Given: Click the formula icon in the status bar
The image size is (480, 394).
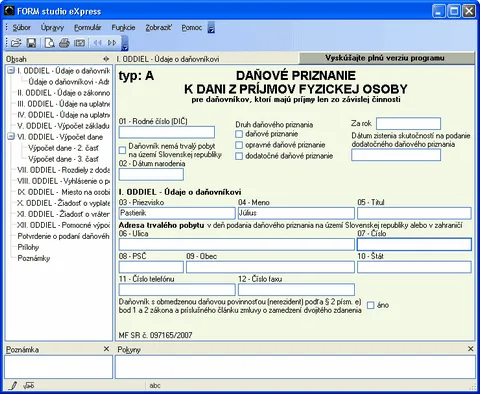Looking at the screenshot, I should point(29,386).
